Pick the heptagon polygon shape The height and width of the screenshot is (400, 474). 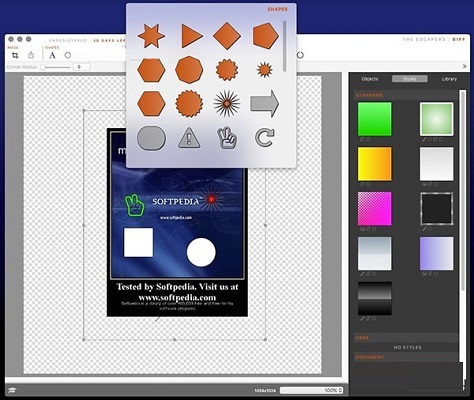(x=189, y=70)
